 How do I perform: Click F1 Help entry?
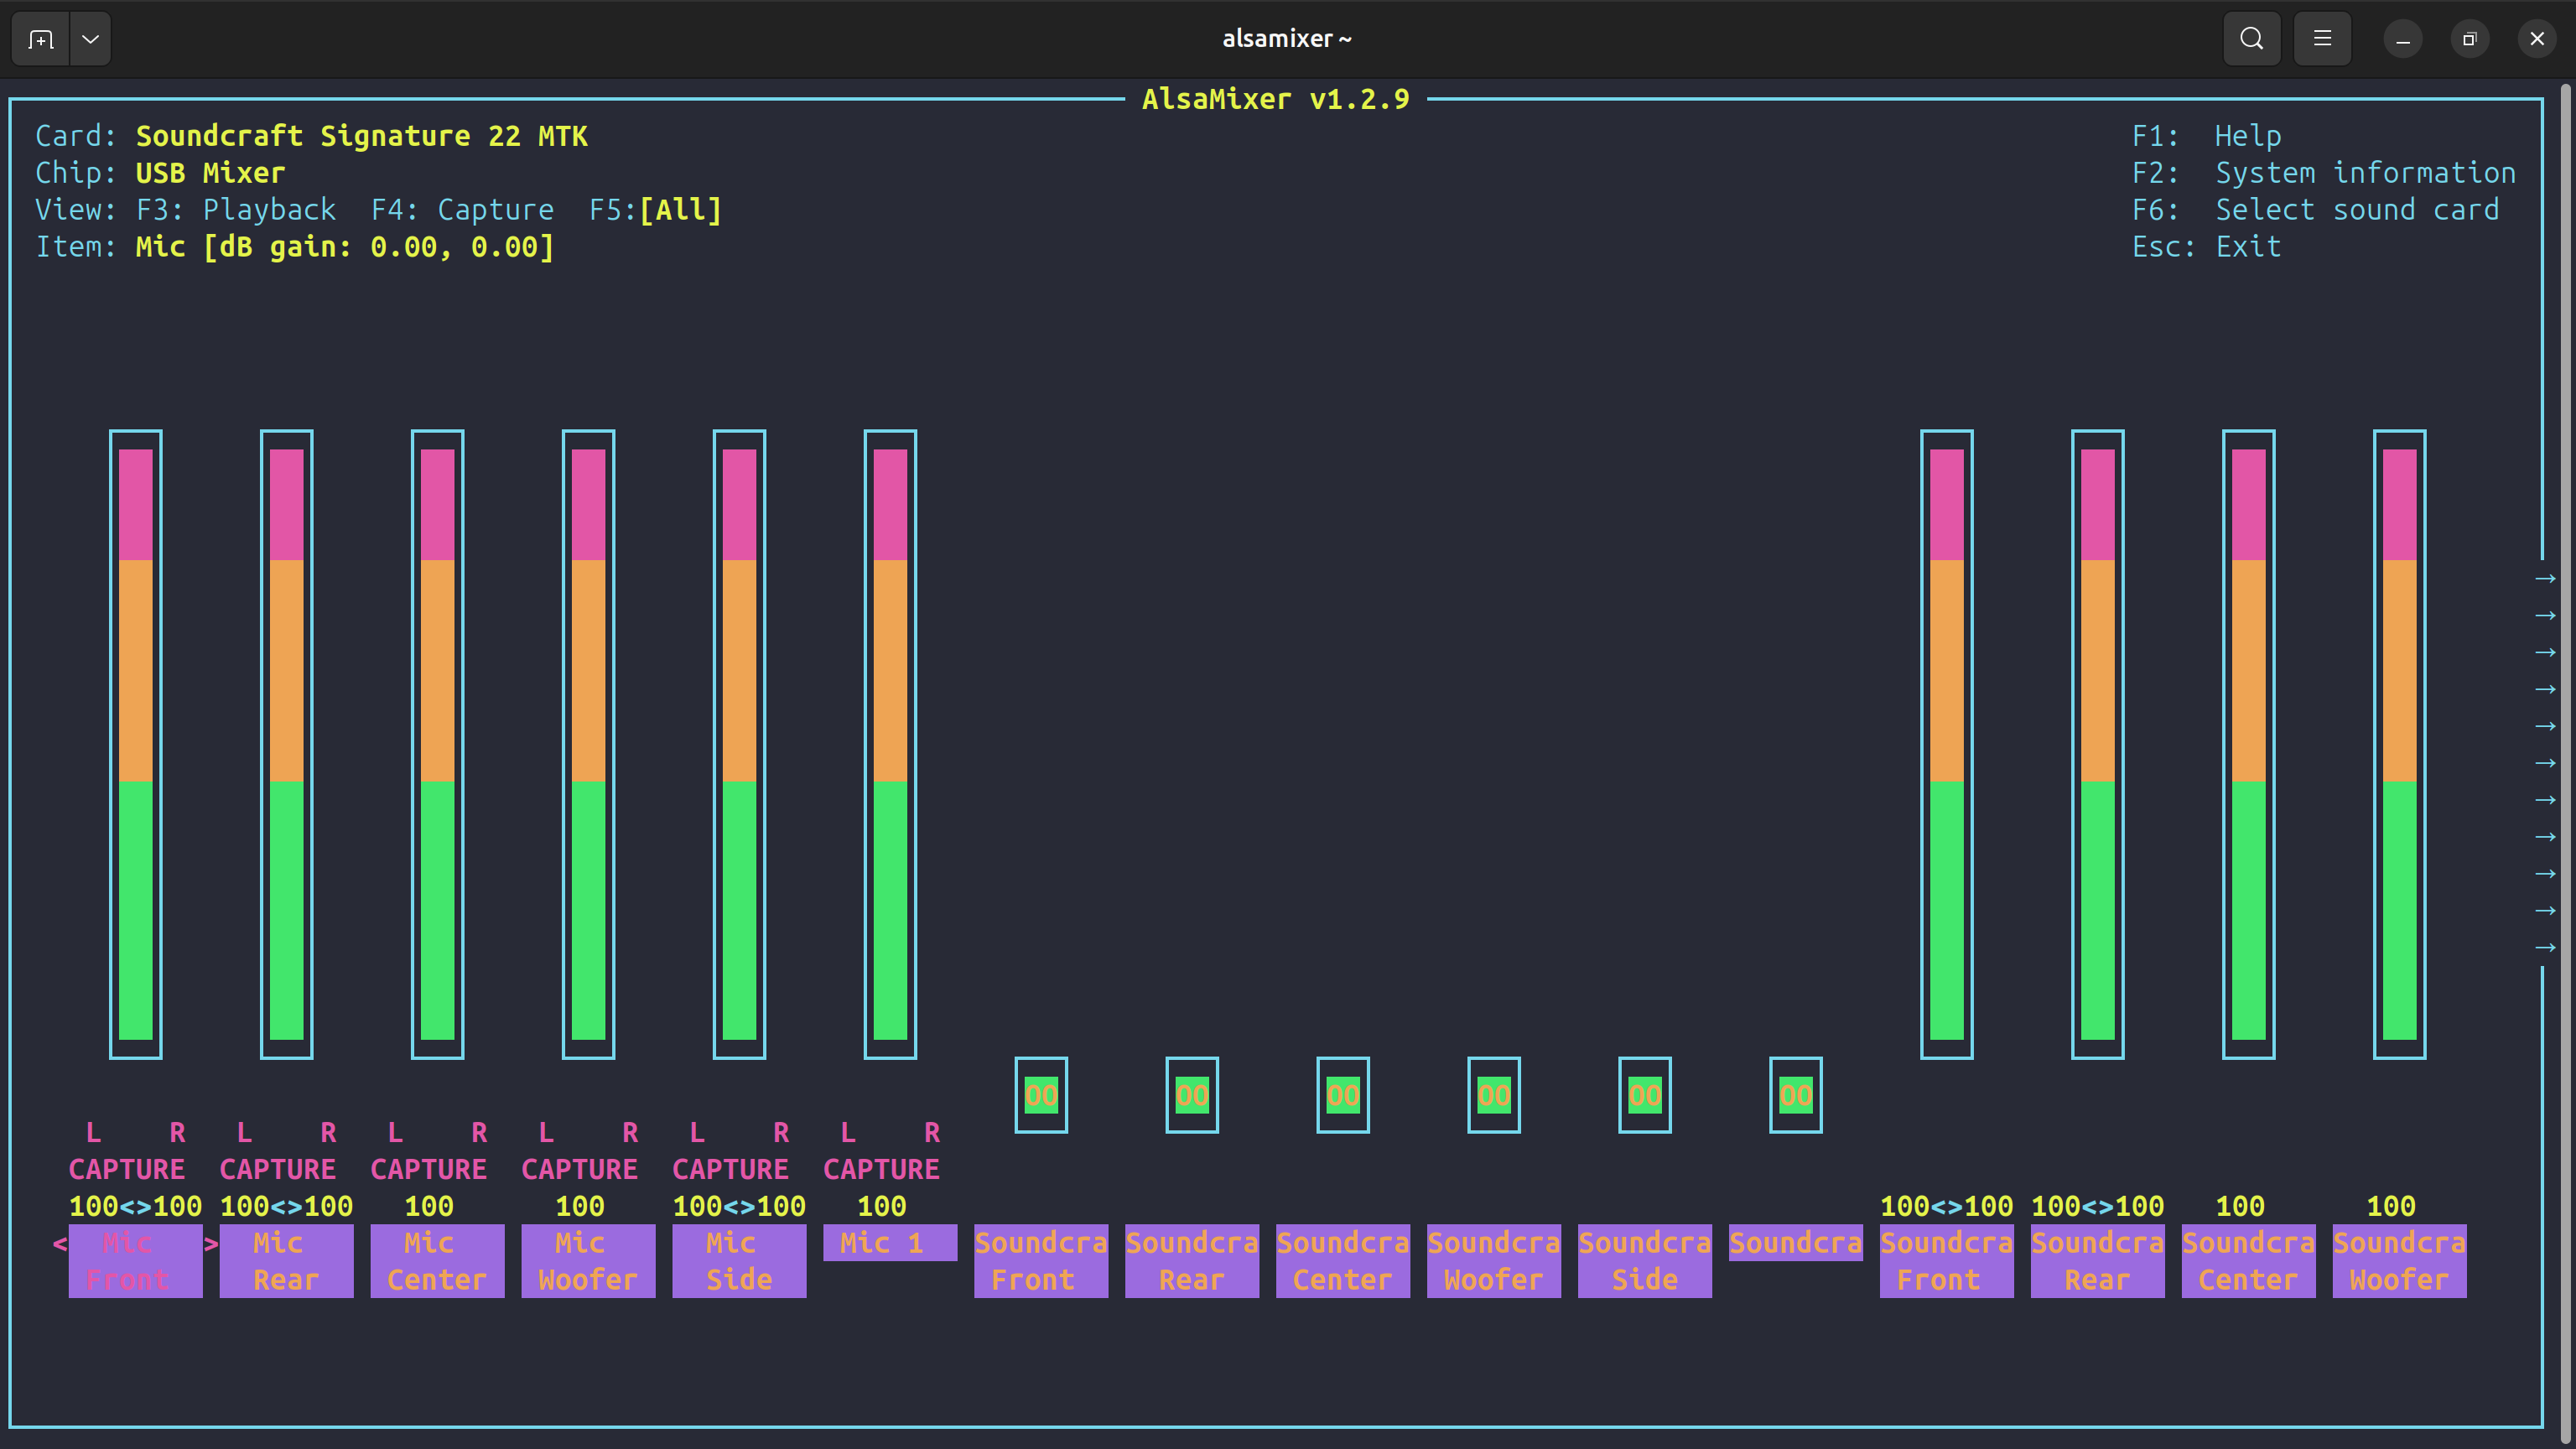click(2206, 136)
